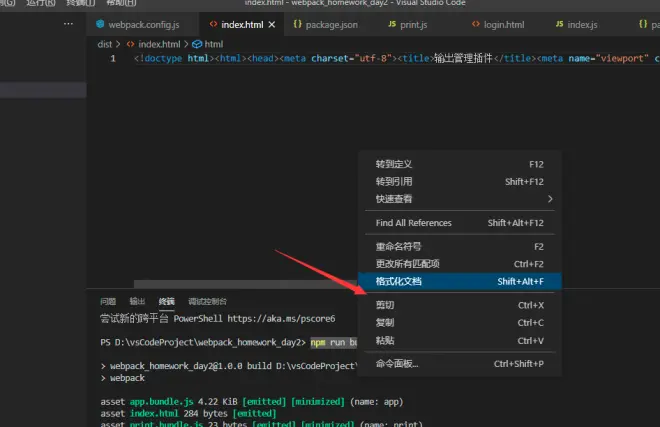Switch to the 终端 panel tab
The width and height of the screenshot is (660, 427).
point(167,302)
